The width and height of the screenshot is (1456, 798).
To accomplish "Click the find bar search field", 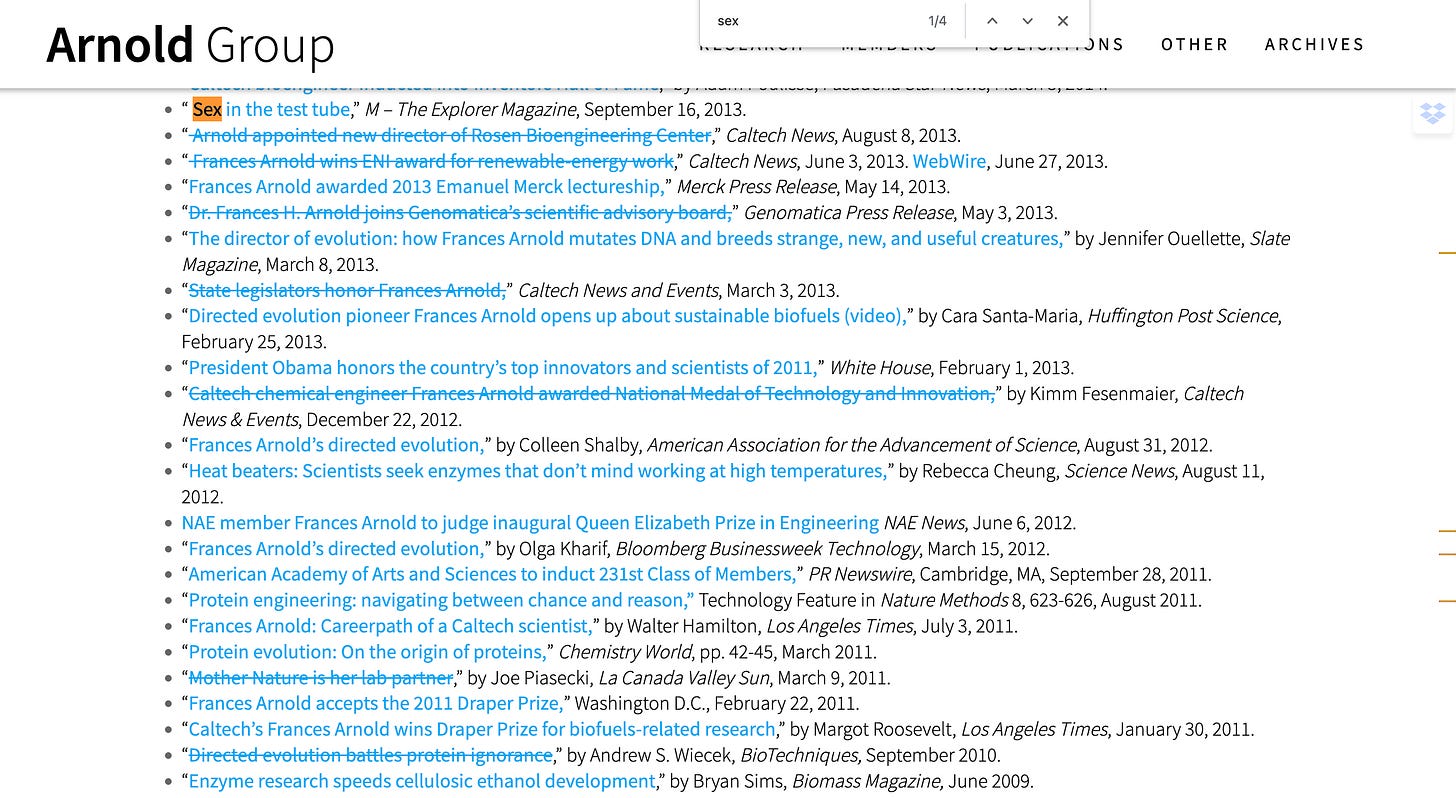I will [x=815, y=21].
